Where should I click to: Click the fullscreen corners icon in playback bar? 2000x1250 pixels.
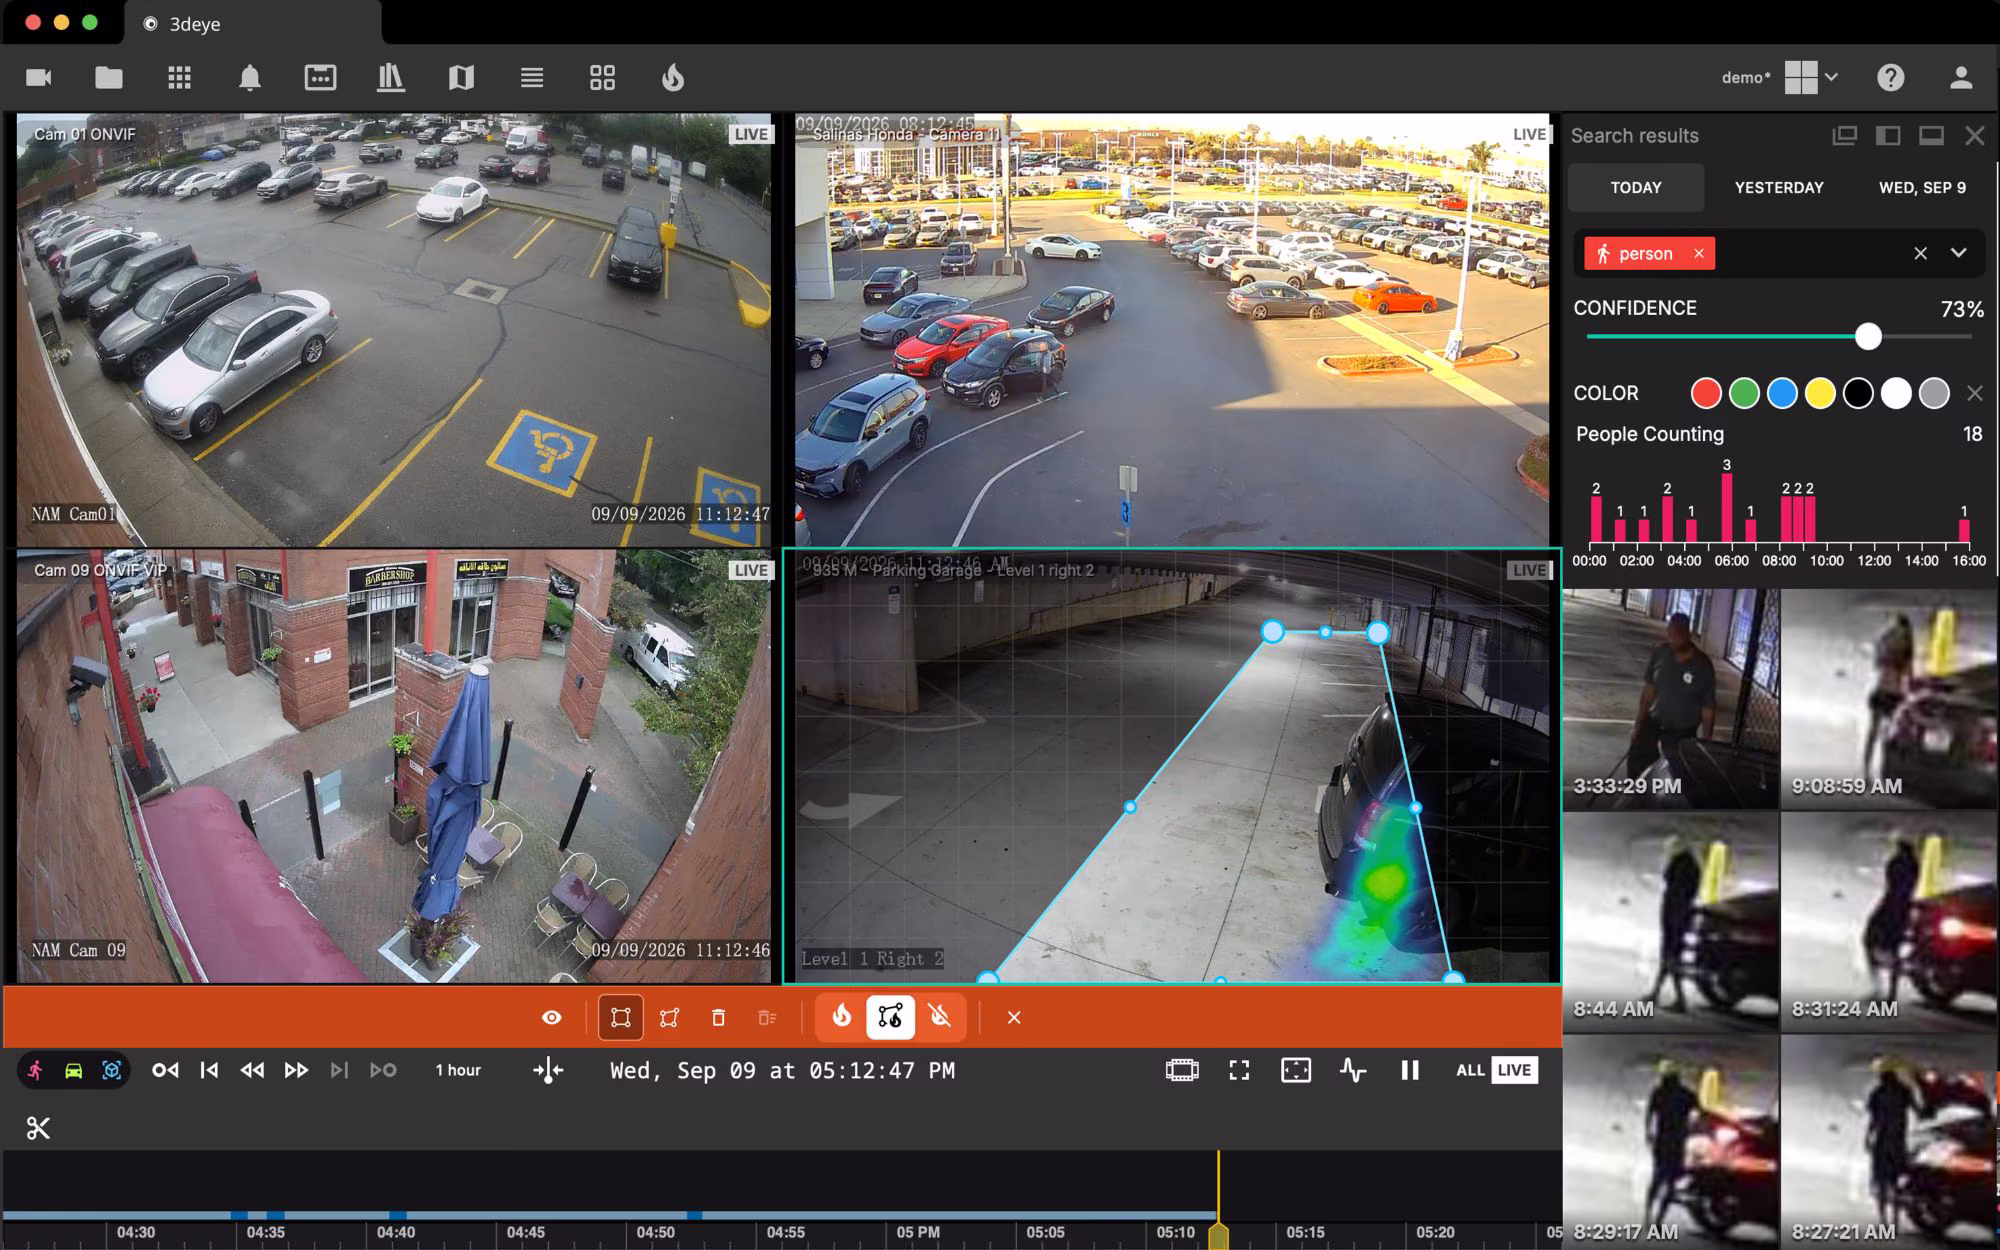[x=1239, y=1070]
